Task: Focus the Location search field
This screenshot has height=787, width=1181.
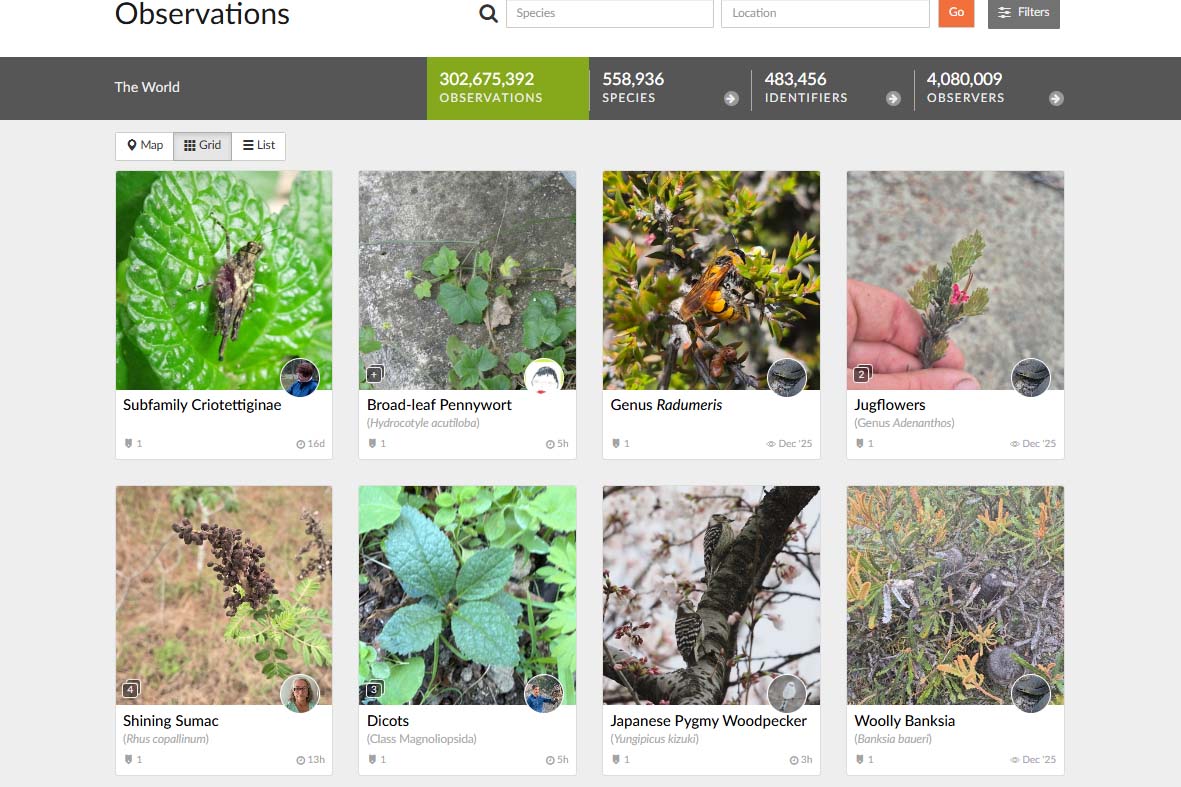Action: point(824,13)
